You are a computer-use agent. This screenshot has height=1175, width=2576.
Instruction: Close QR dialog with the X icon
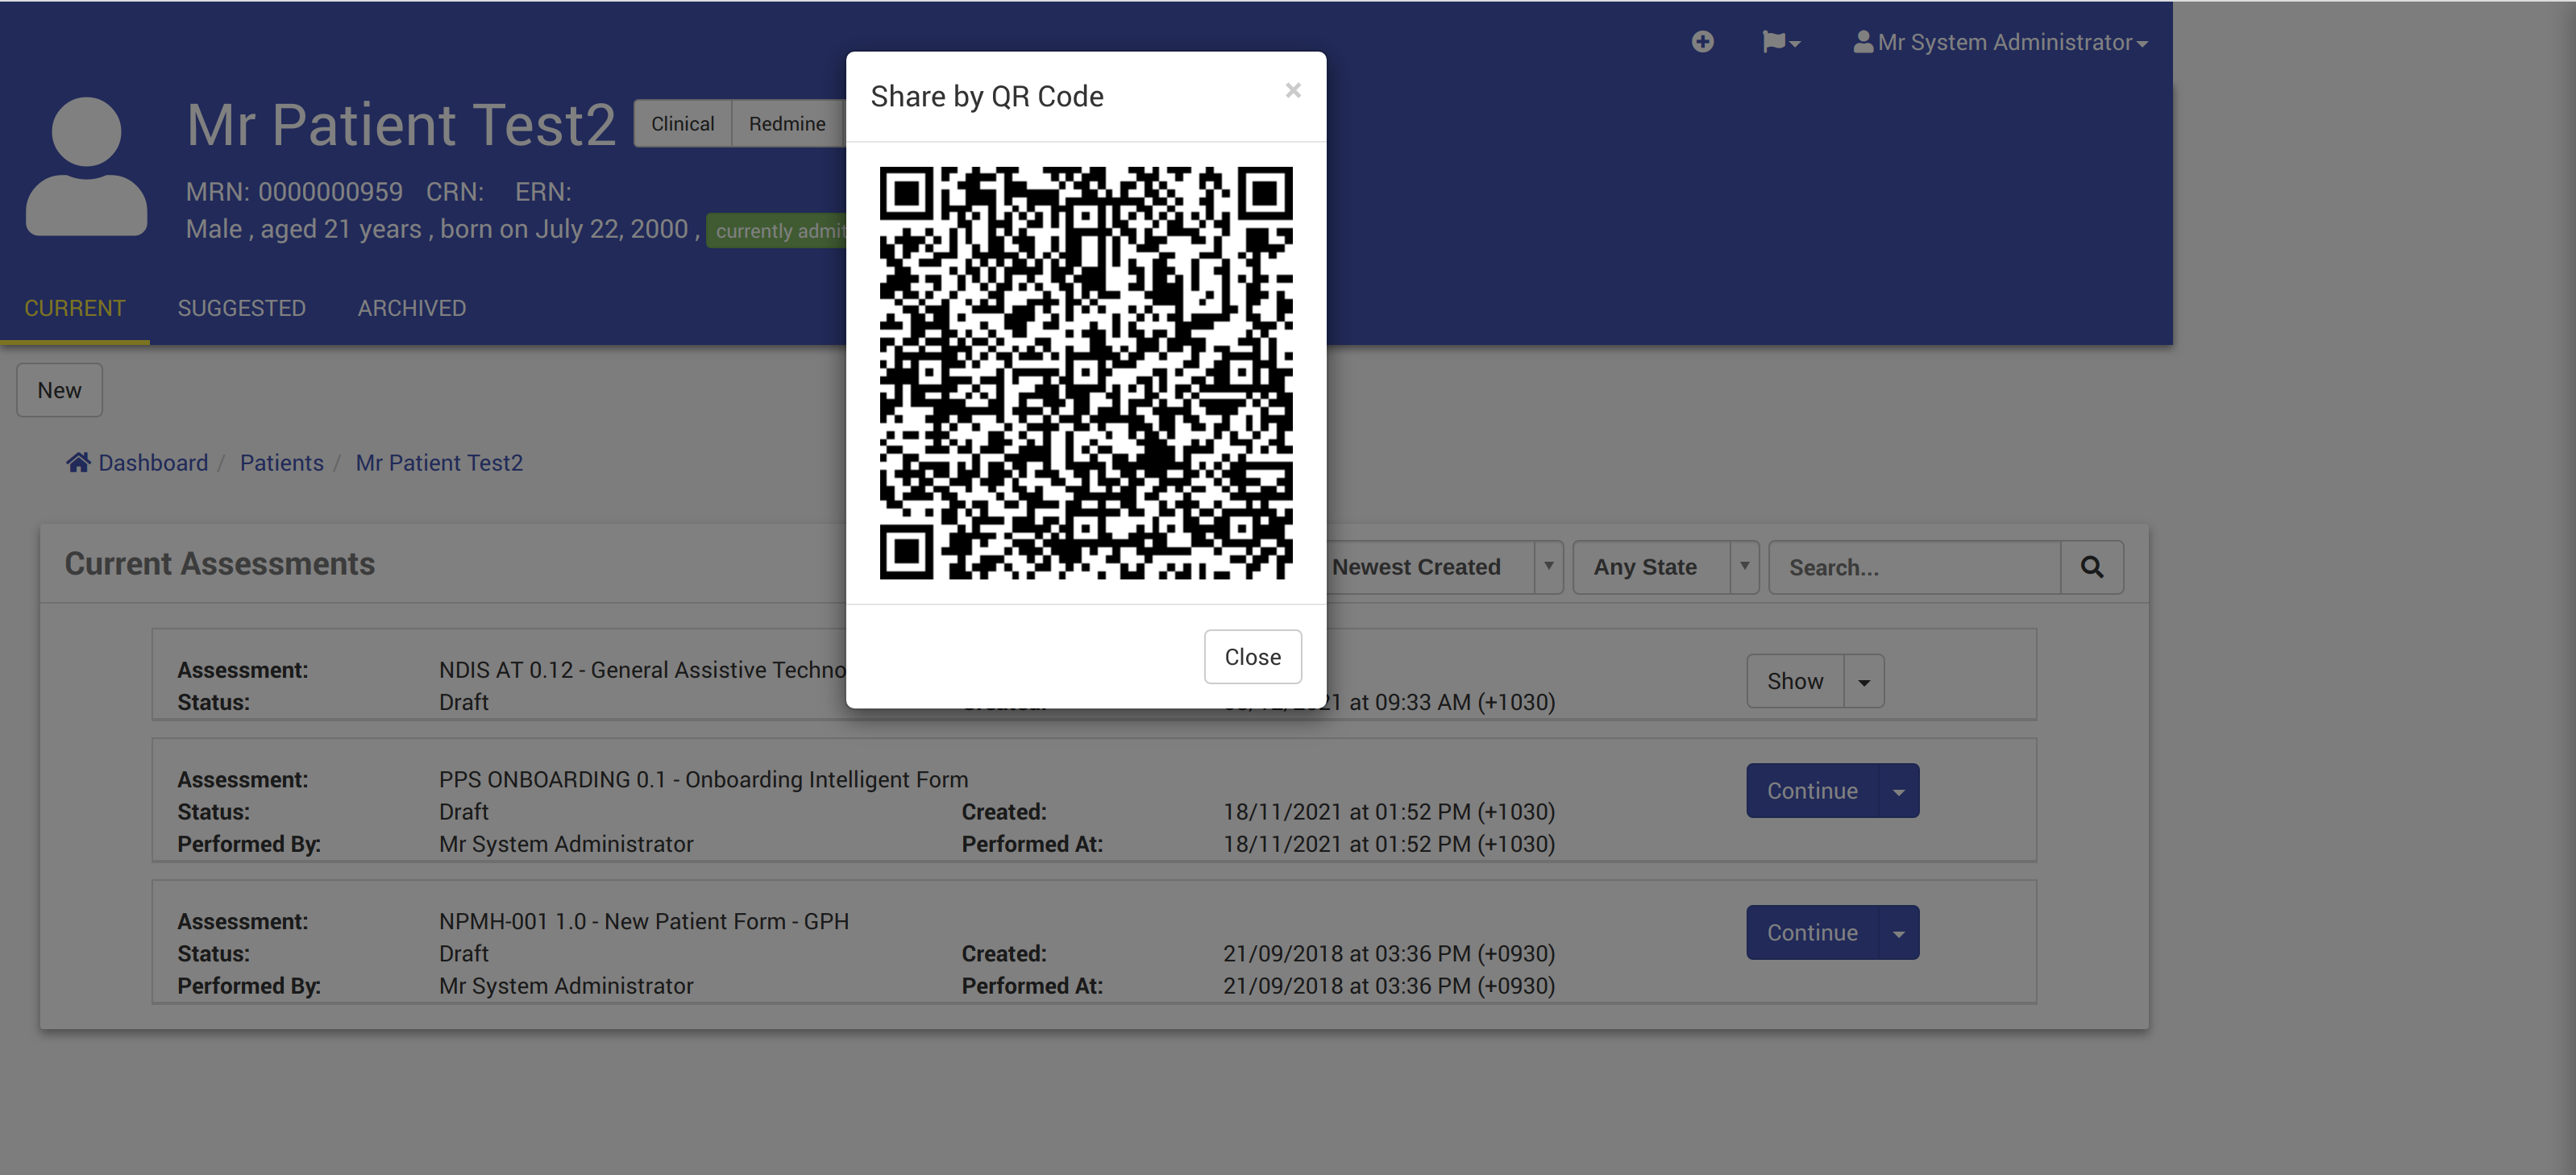click(1292, 91)
